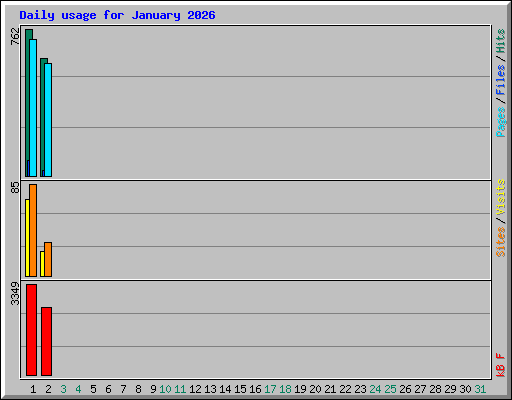Screen dimensions: 512x400
Task: Click green day 24 on the x-axis
Action: pos(375,389)
